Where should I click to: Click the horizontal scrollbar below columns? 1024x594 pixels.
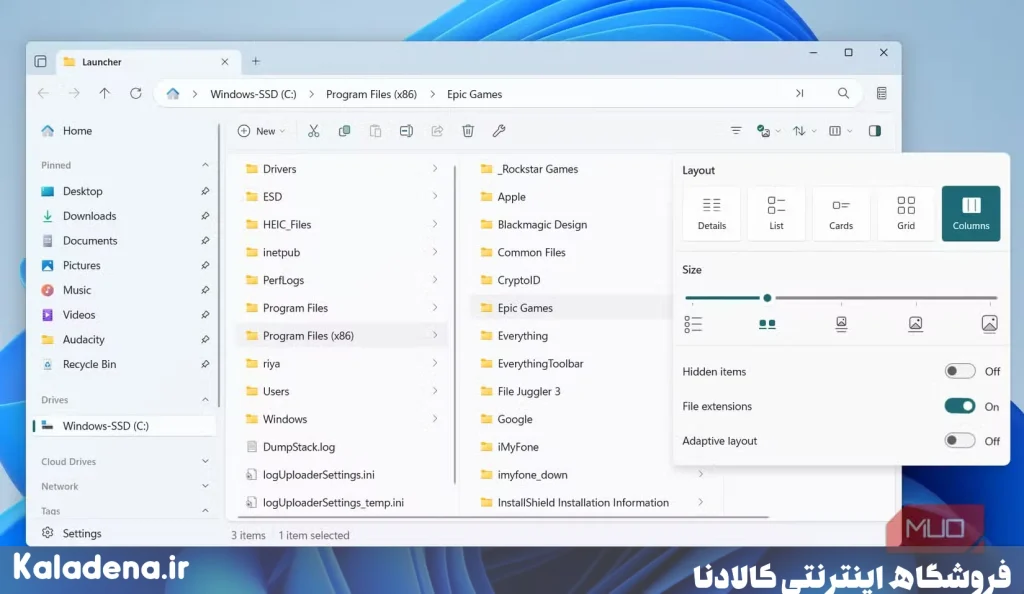click(x=503, y=517)
